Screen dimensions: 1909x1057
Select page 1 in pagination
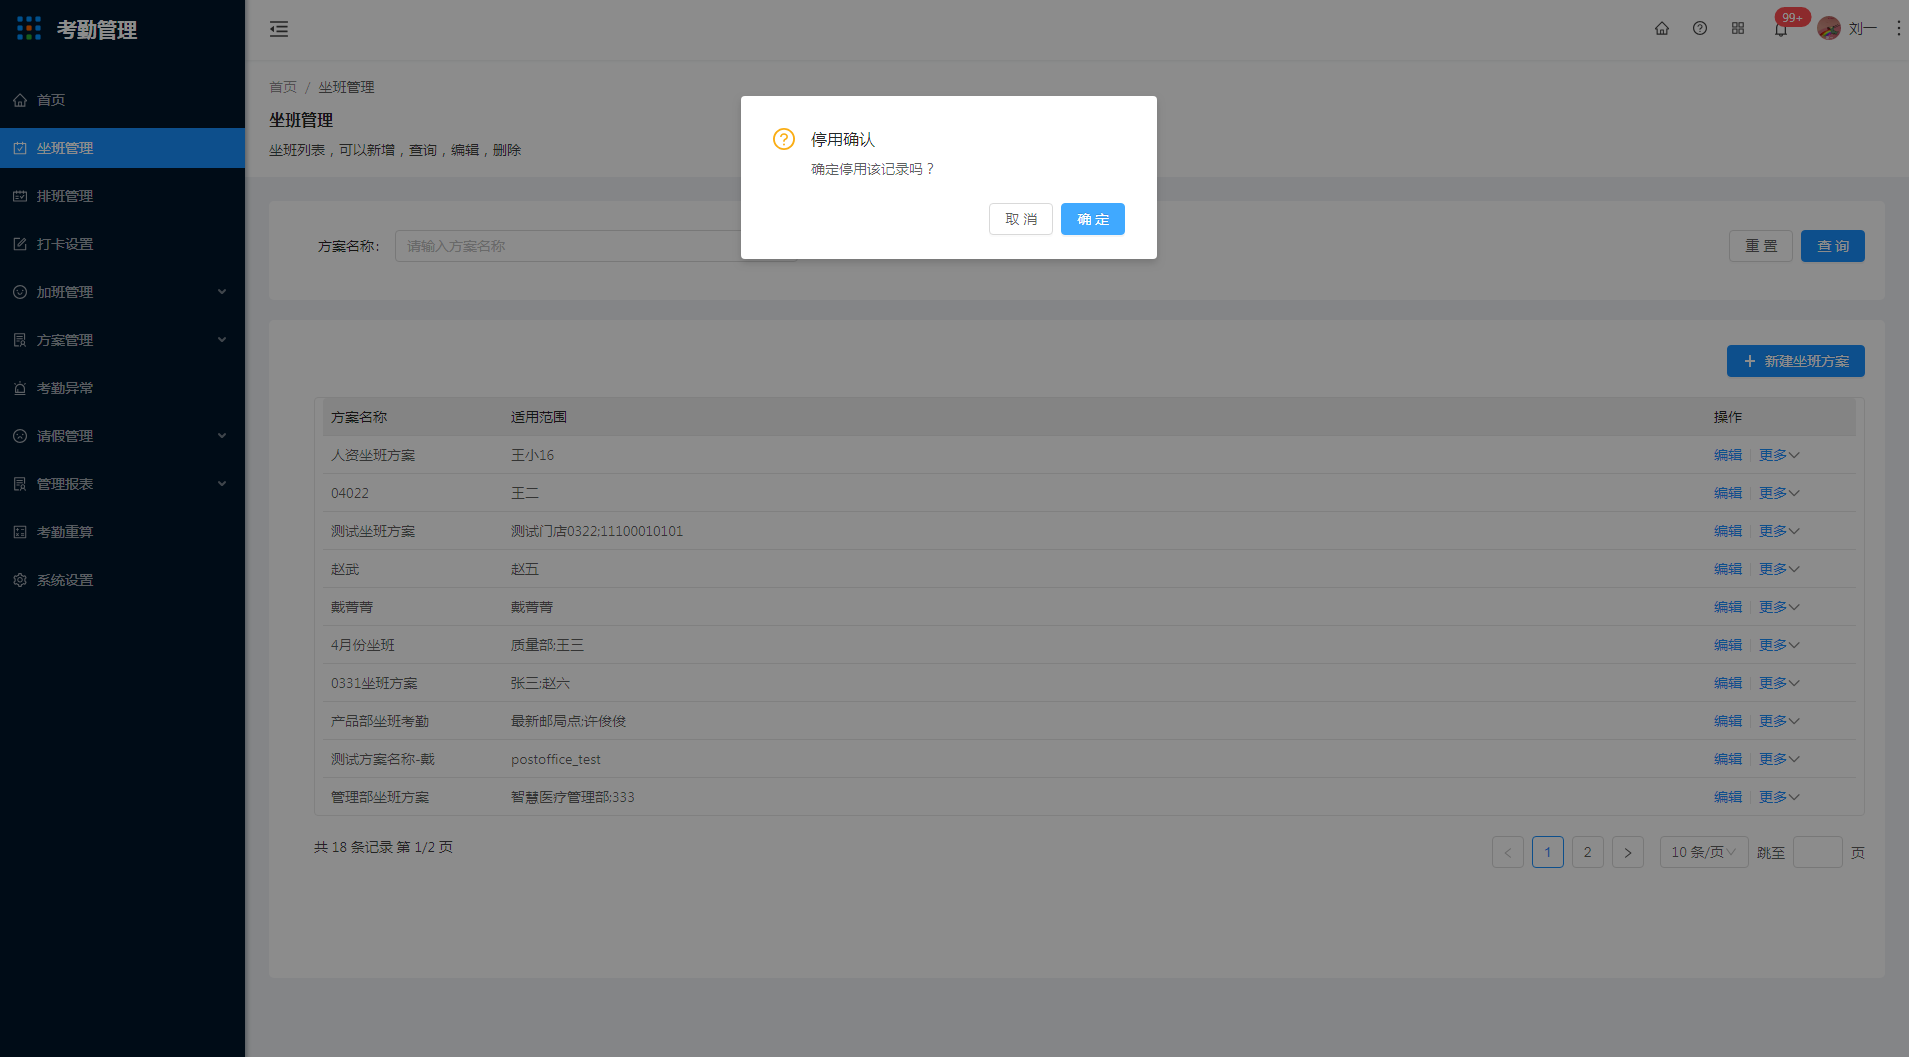[1548, 852]
